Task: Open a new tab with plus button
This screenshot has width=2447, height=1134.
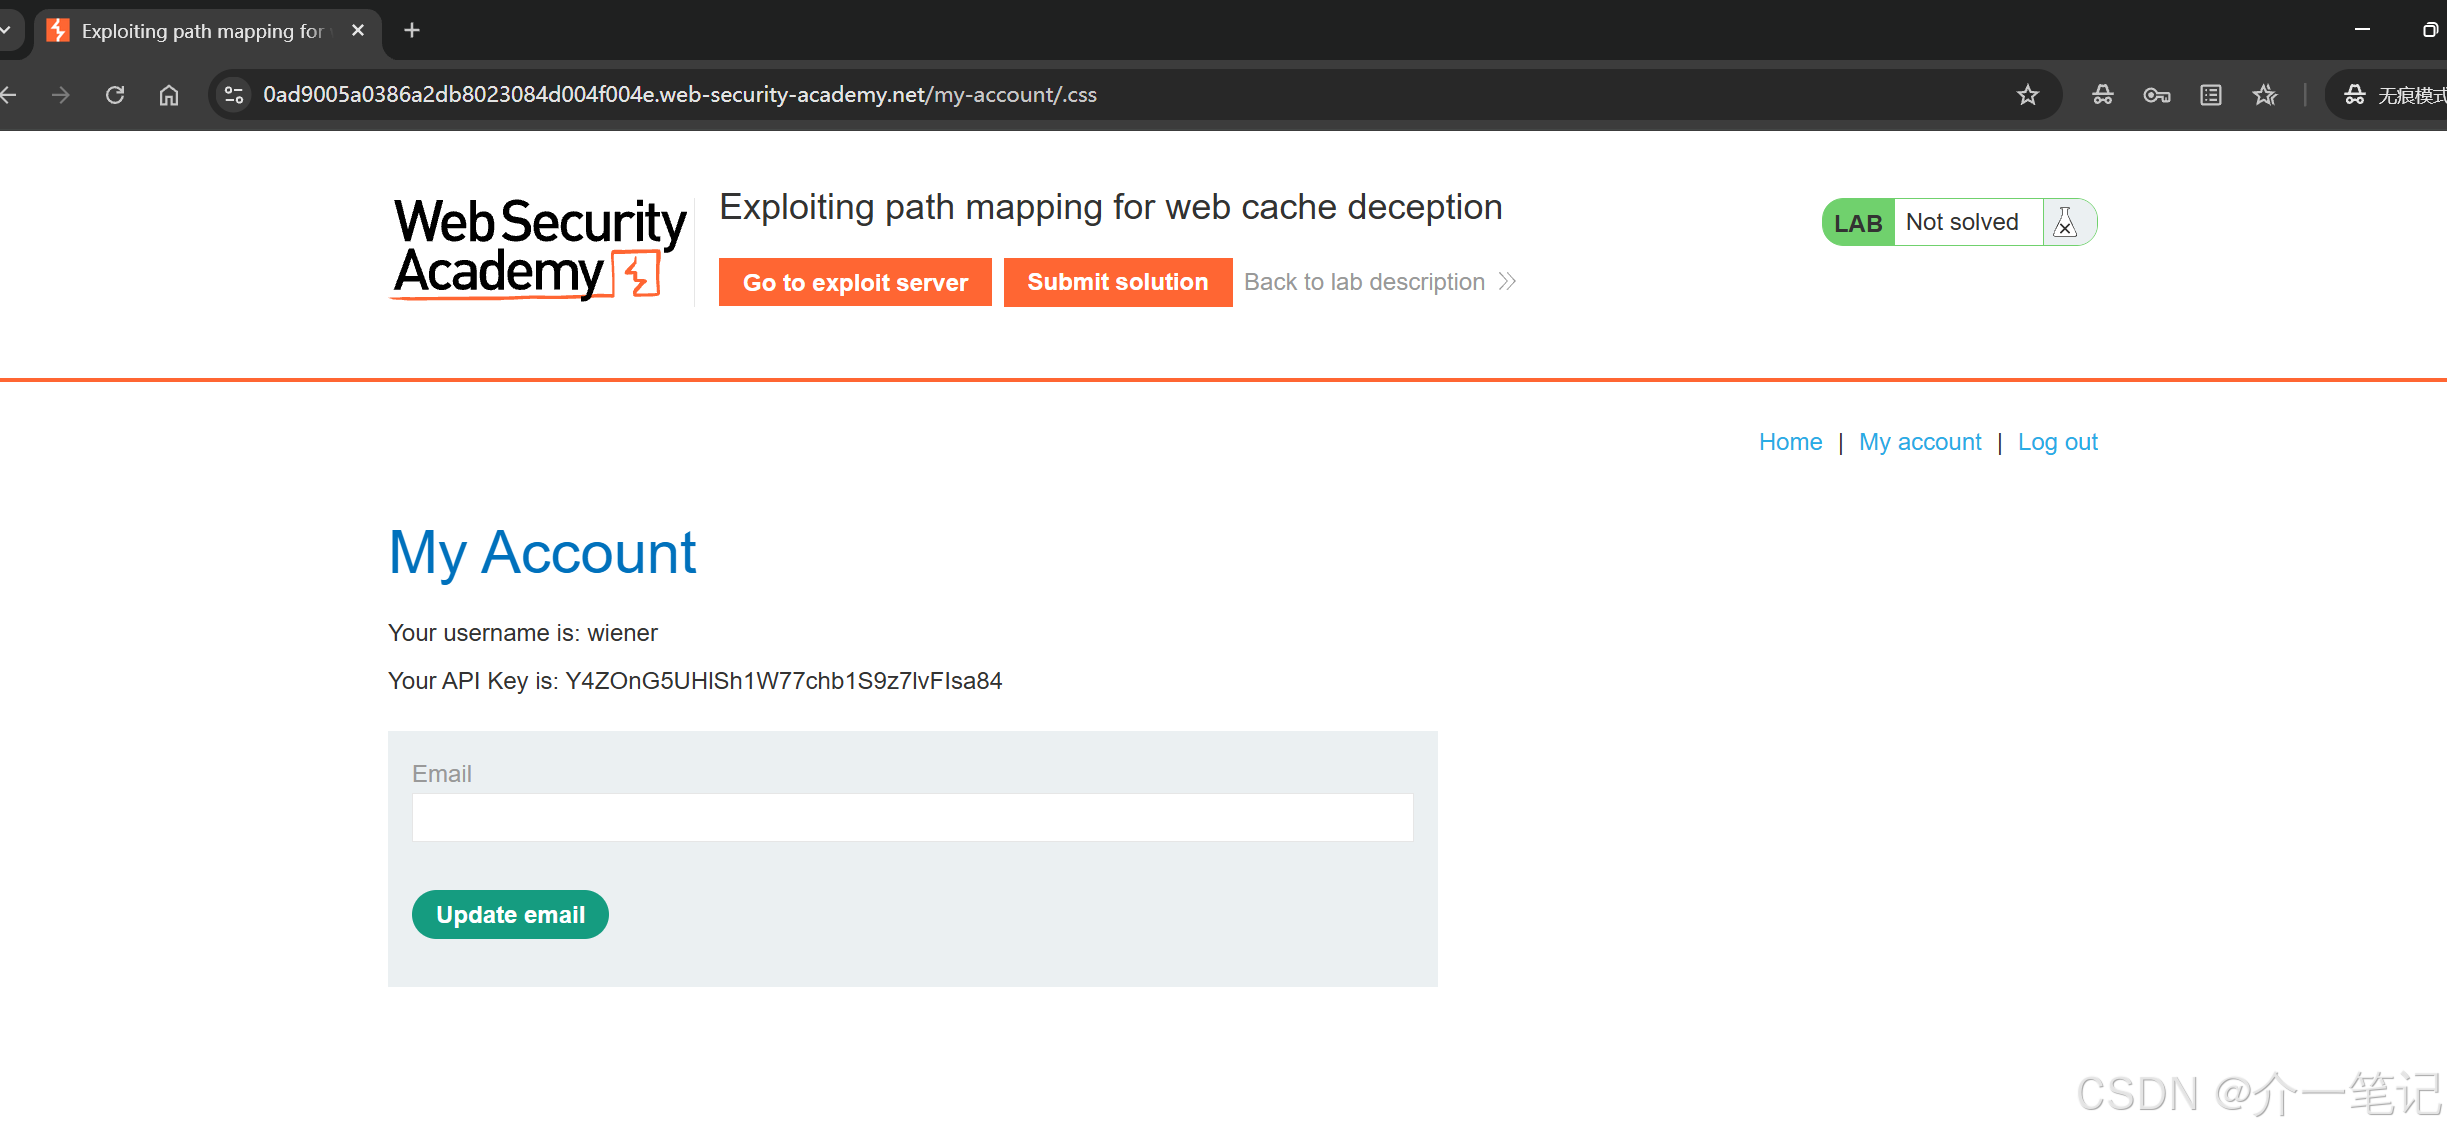Action: [412, 30]
